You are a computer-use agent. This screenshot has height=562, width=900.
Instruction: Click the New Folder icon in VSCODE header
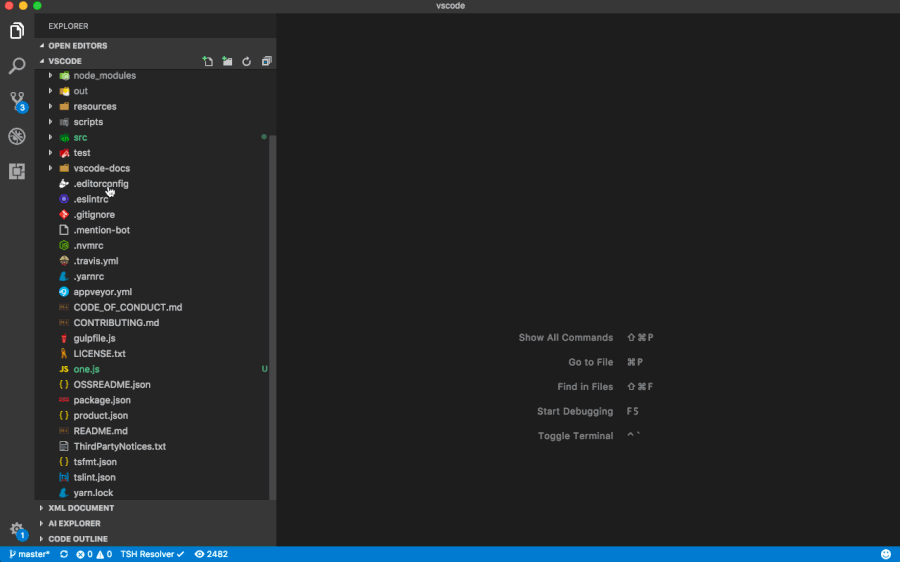point(227,61)
